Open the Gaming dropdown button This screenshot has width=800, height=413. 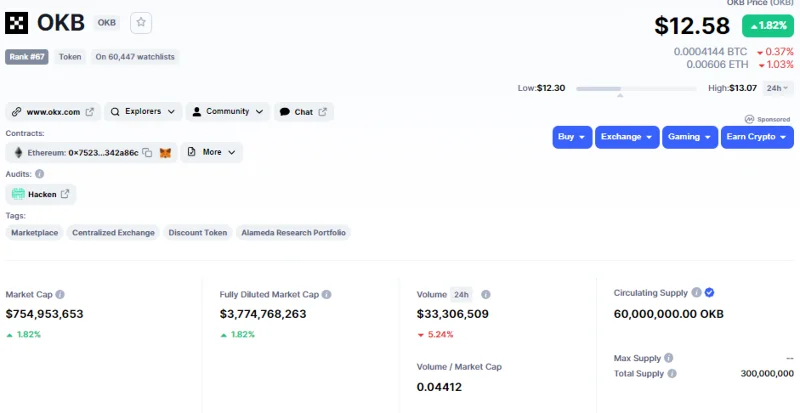(x=690, y=137)
